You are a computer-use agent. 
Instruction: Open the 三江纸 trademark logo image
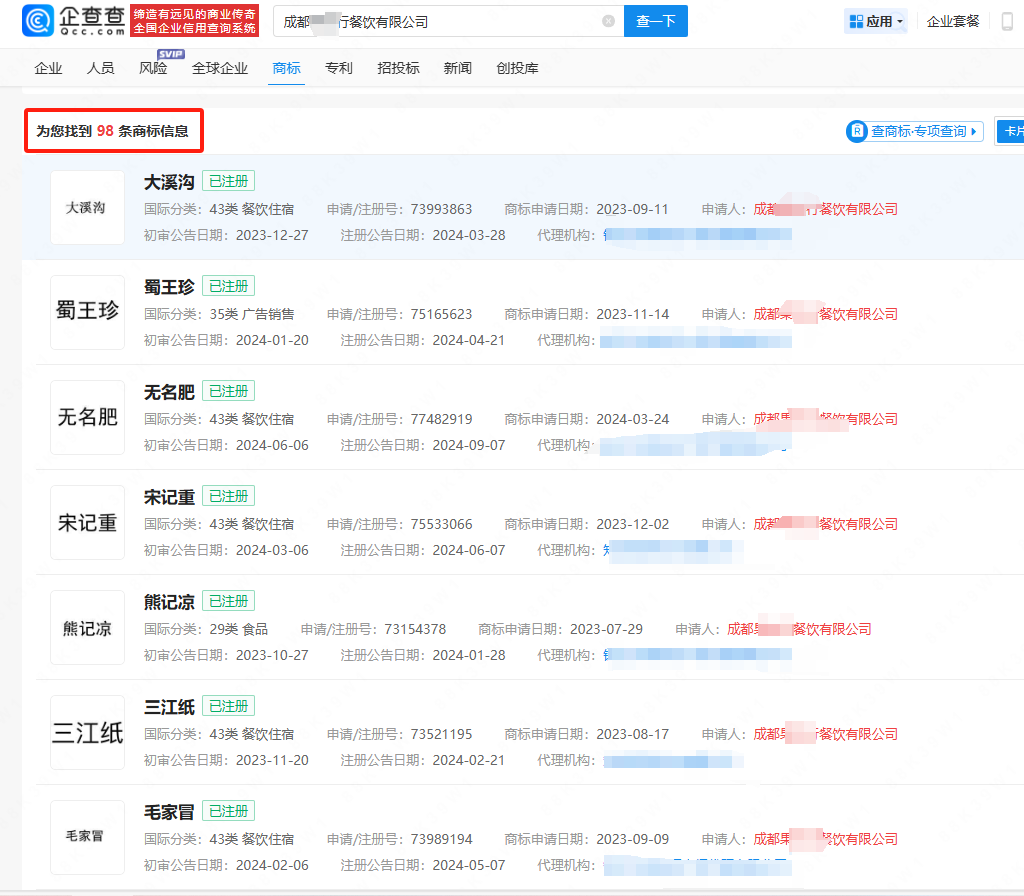pos(87,733)
